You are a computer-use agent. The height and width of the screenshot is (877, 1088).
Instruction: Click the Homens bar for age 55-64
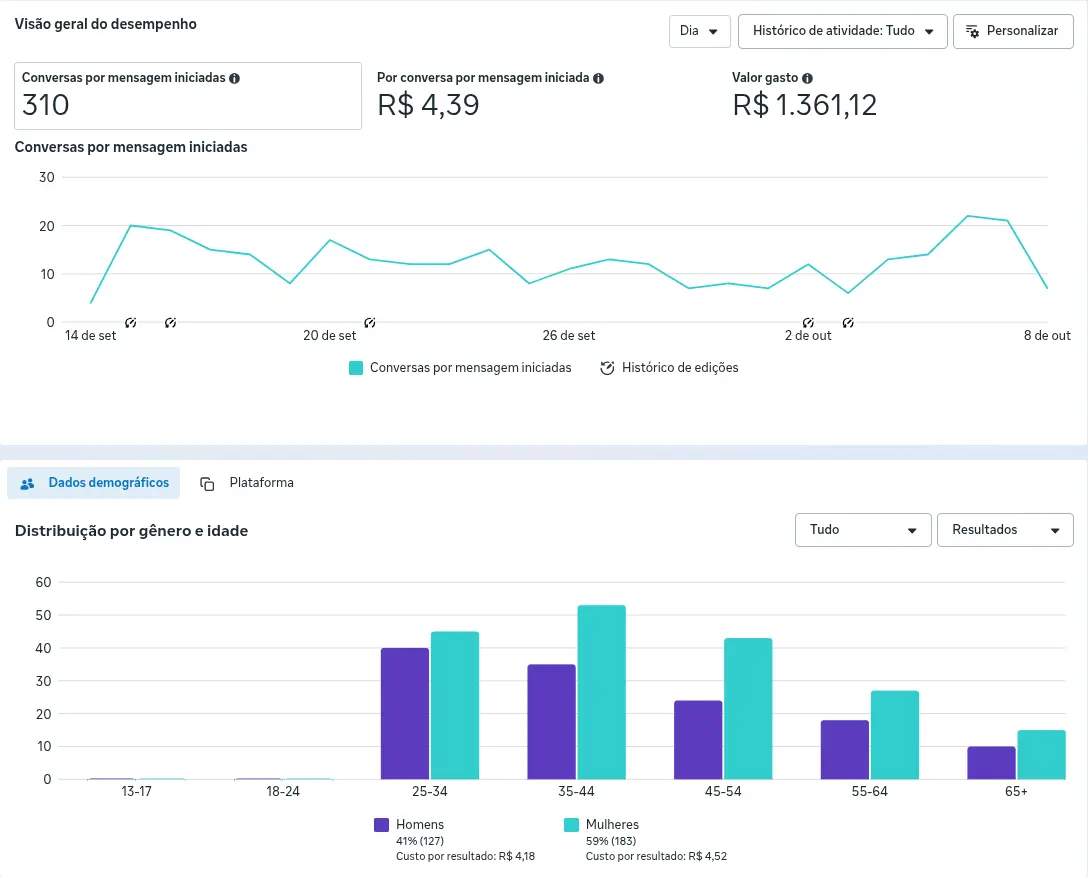pos(844,750)
